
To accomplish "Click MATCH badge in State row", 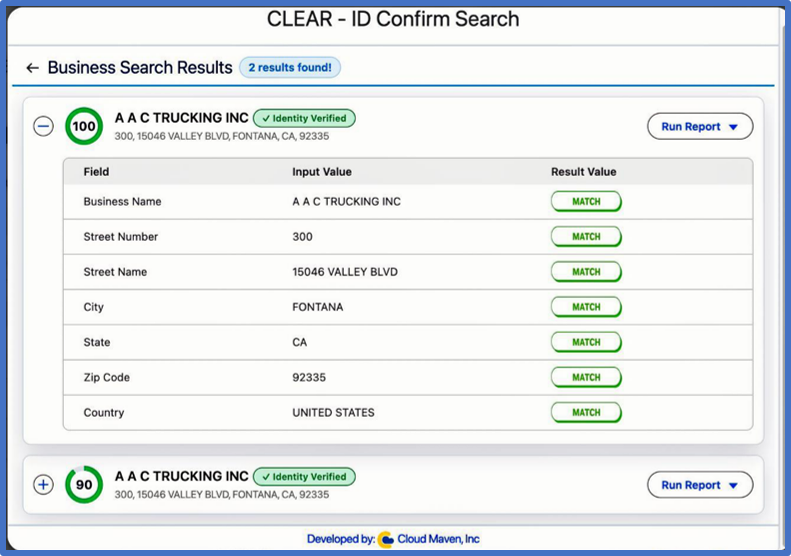I will (x=586, y=342).
